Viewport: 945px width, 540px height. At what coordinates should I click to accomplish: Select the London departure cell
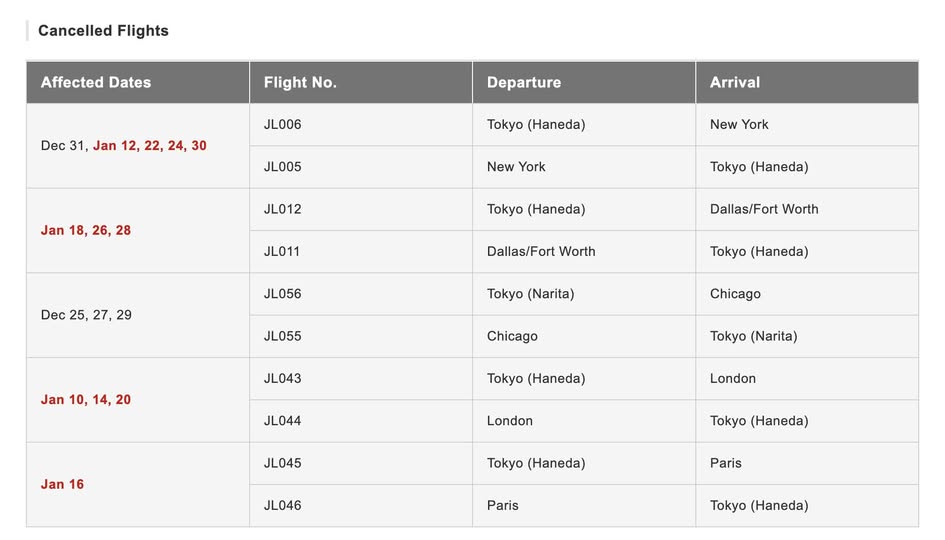(x=510, y=421)
